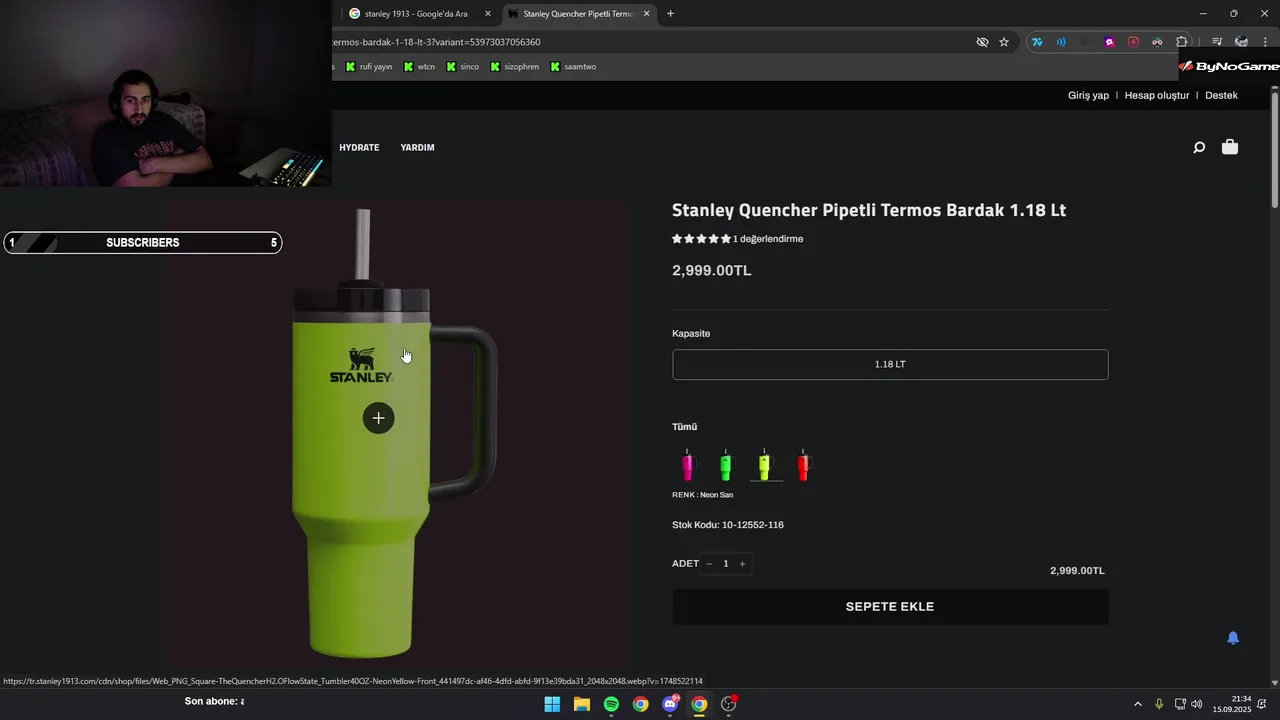The height and width of the screenshot is (720, 1280).
Task: Click the Hesap oluştur link
Action: click(1157, 95)
